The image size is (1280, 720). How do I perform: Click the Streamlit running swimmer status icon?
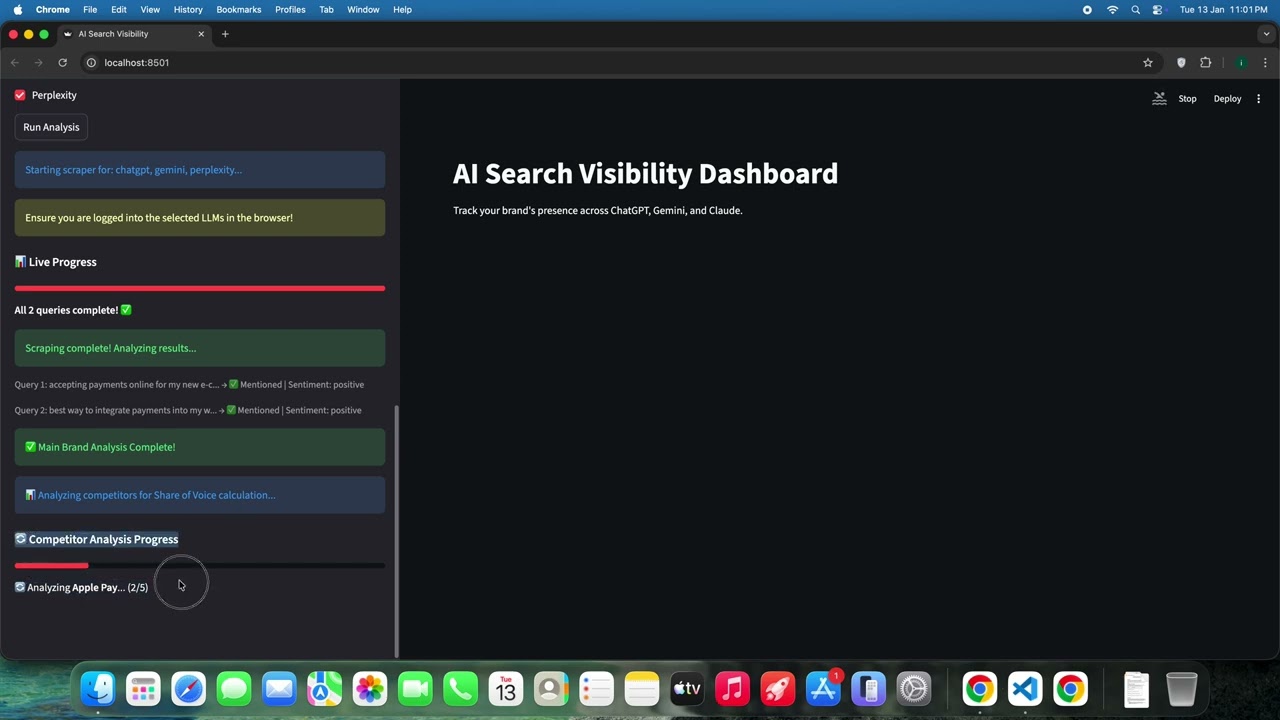[x=1159, y=99]
